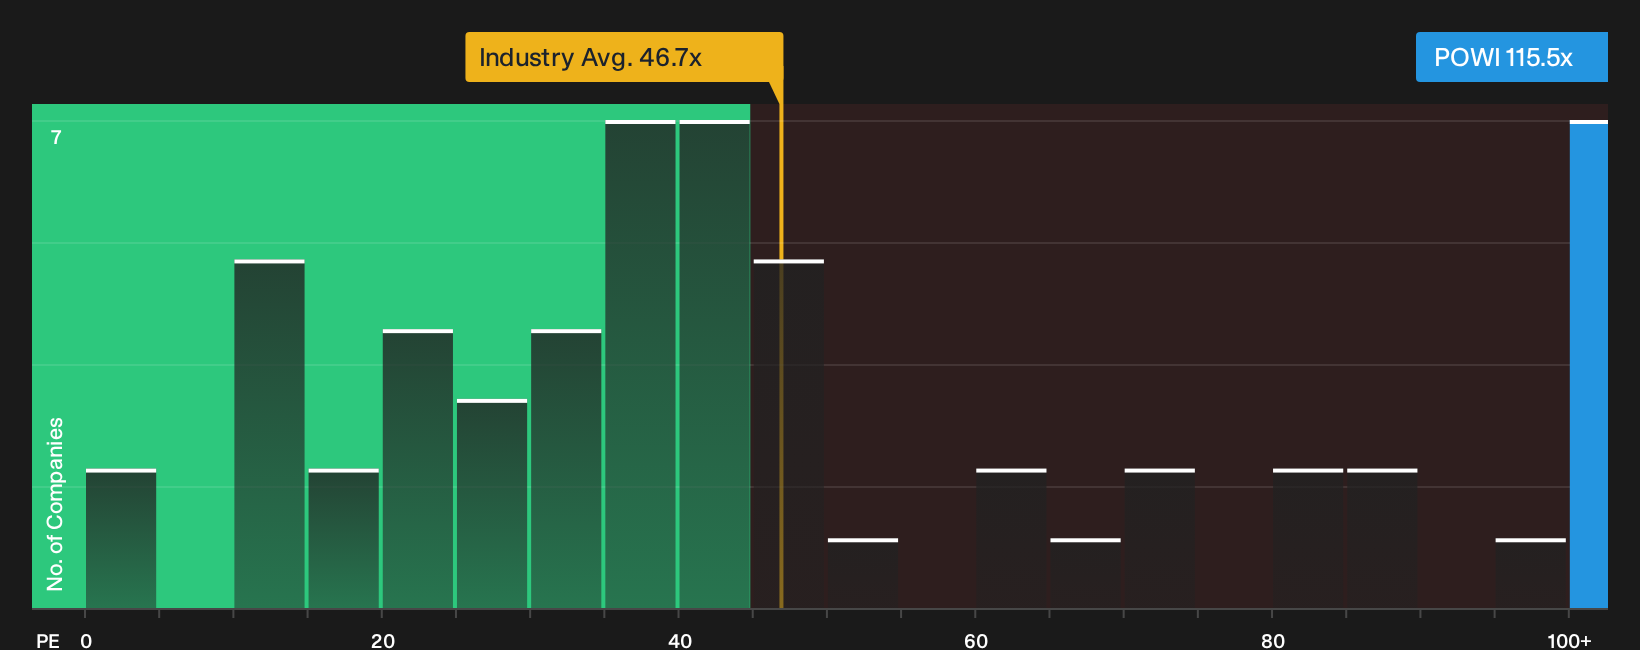Click the x-axis label '80'
The image size is (1640, 650).
[x=1273, y=640]
